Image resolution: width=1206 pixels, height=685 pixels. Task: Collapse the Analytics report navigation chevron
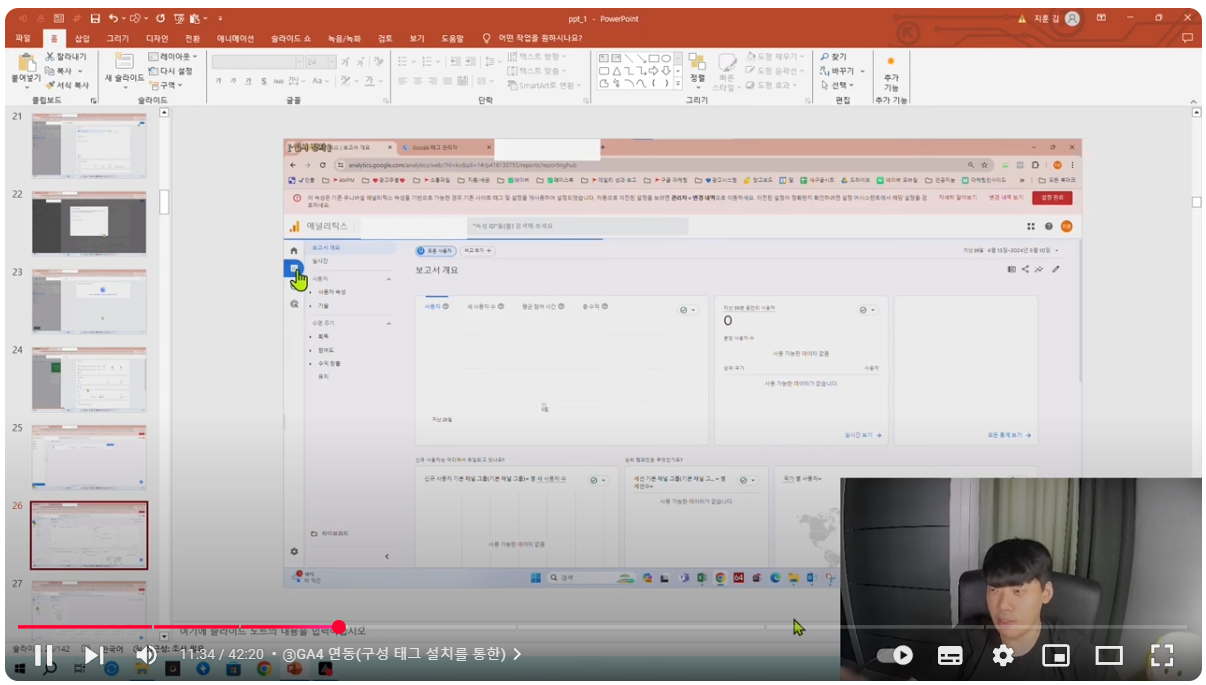pos(387,556)
